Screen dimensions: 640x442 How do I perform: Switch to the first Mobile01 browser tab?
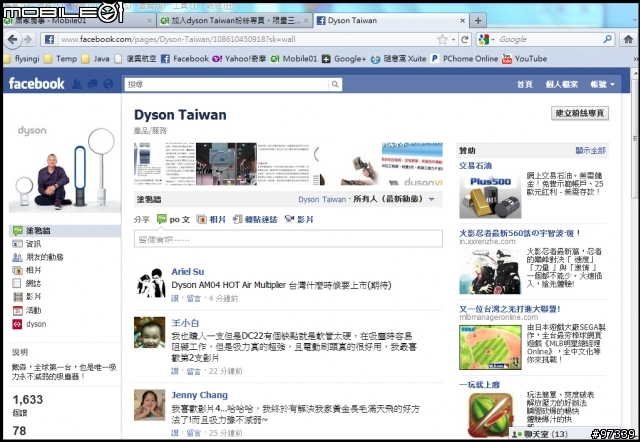(78, 20)
